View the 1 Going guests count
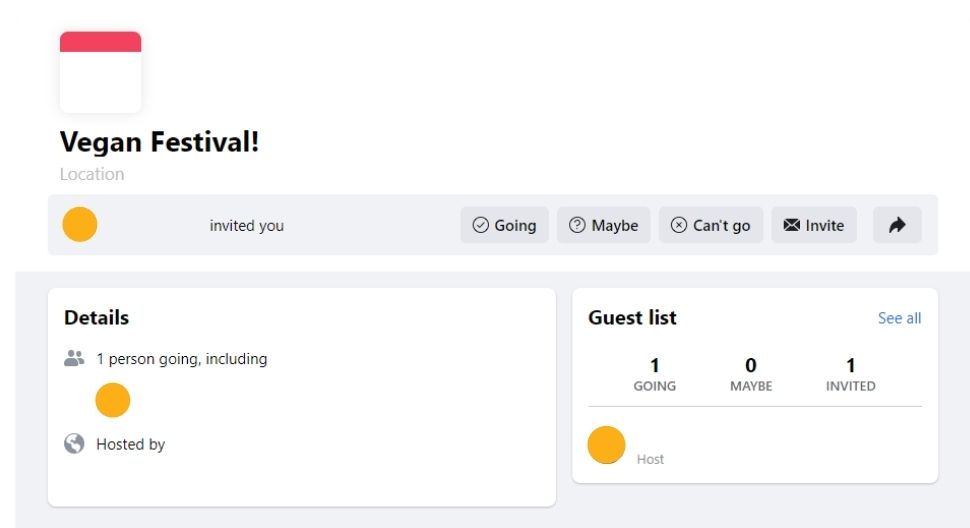 click(655, 374)
